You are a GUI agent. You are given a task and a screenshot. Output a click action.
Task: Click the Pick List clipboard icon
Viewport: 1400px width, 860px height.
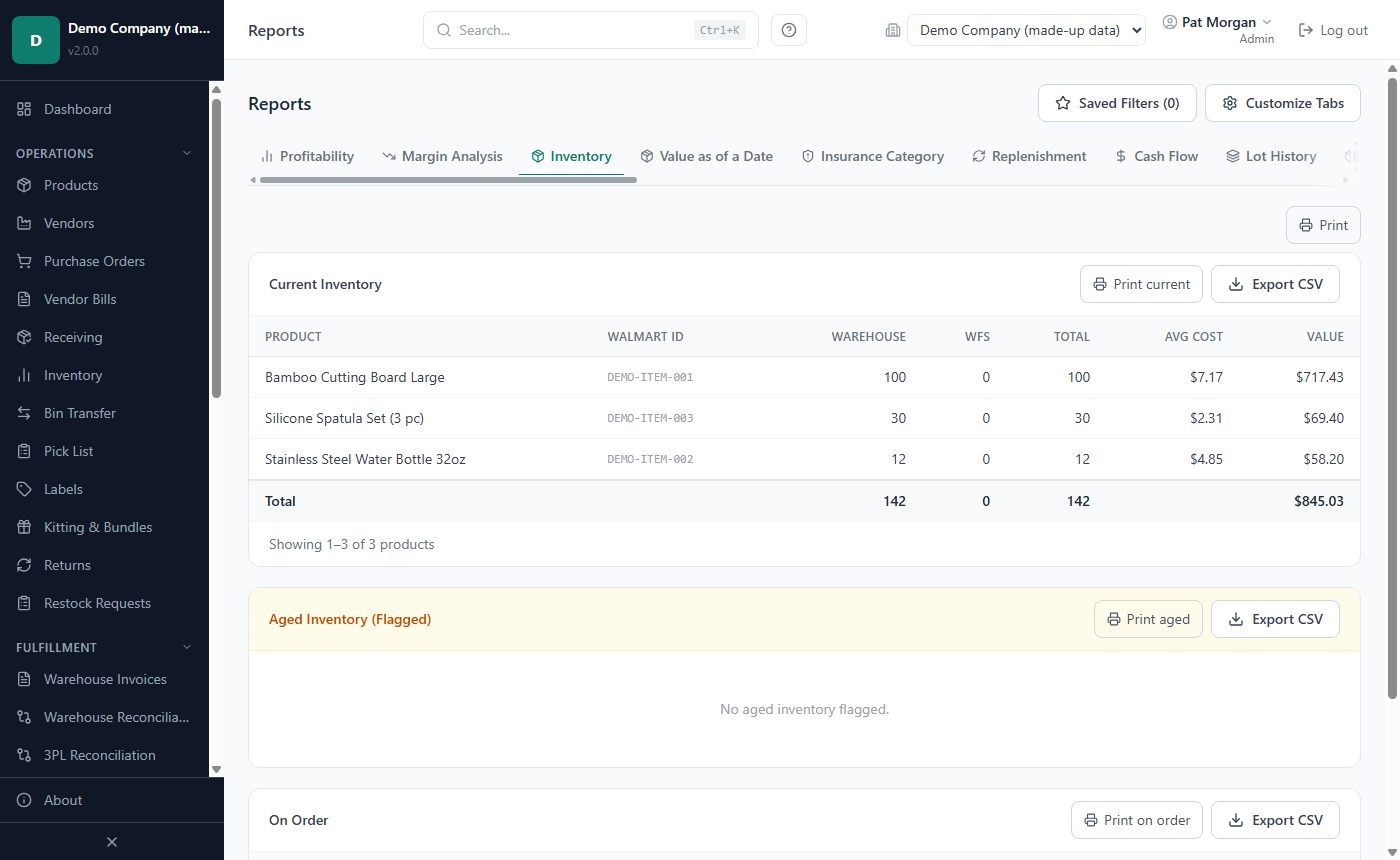24,451
